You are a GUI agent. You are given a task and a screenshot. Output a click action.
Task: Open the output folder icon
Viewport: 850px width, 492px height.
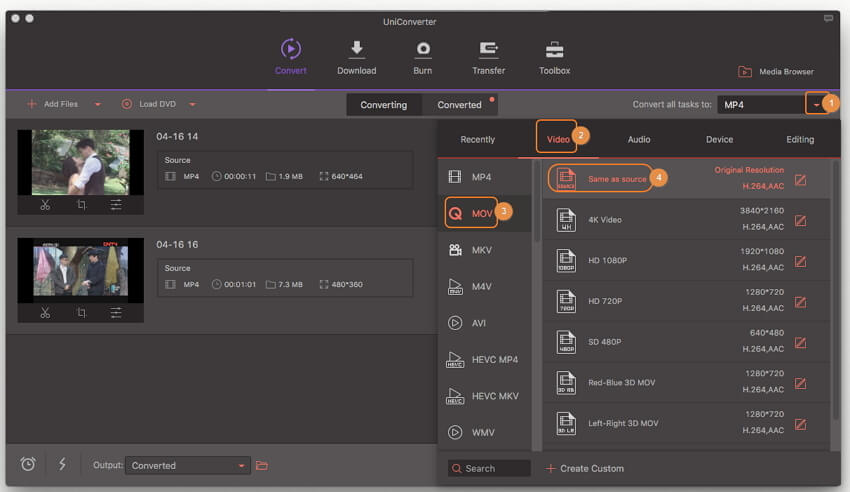pos(262,465)
